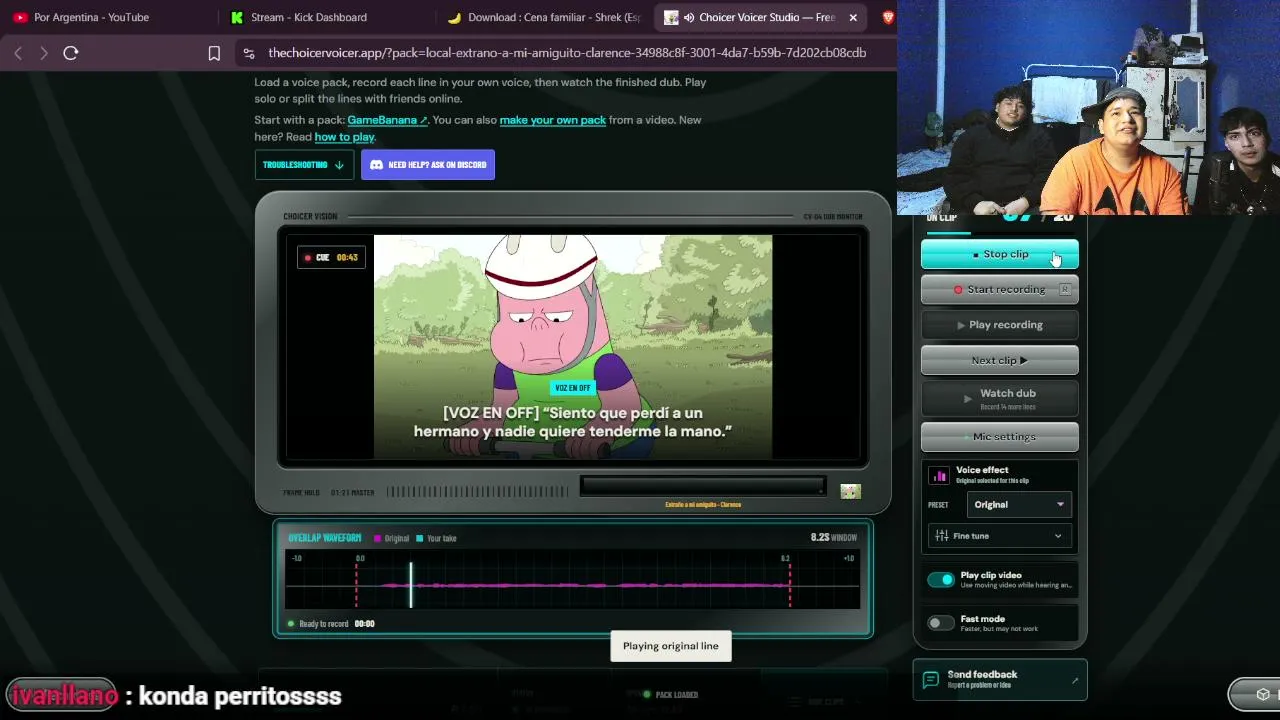Click the address bar URL field
The image size is (1280, 720).
point(567,53)
